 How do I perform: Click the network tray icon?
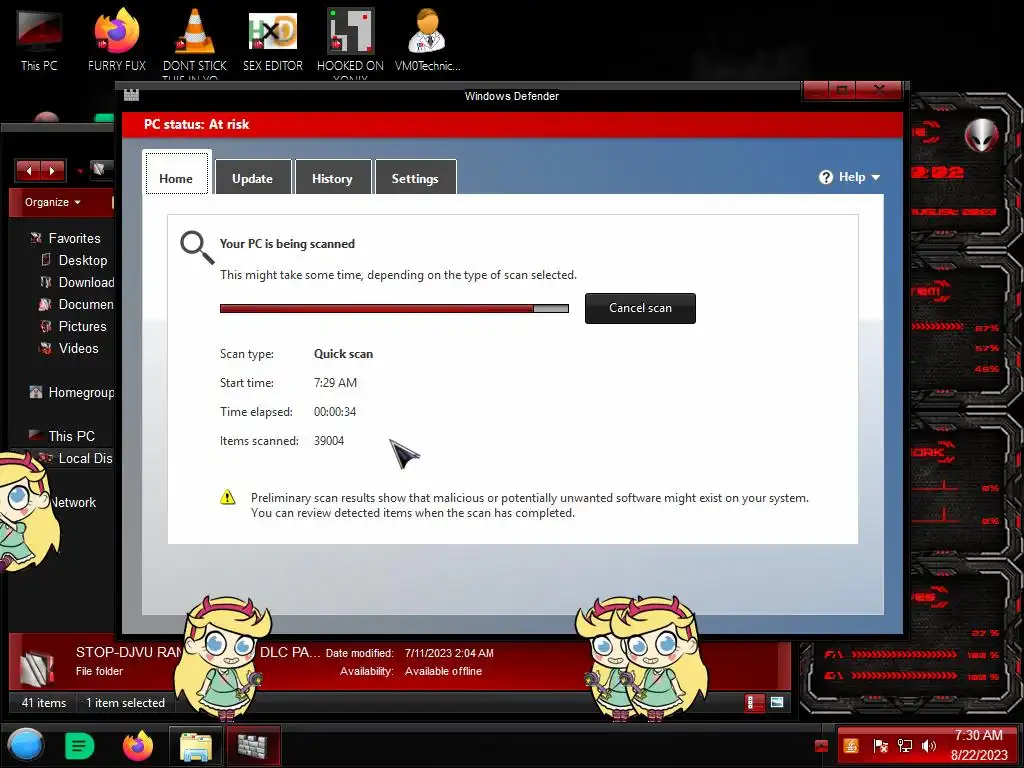(x=904, y=746)
